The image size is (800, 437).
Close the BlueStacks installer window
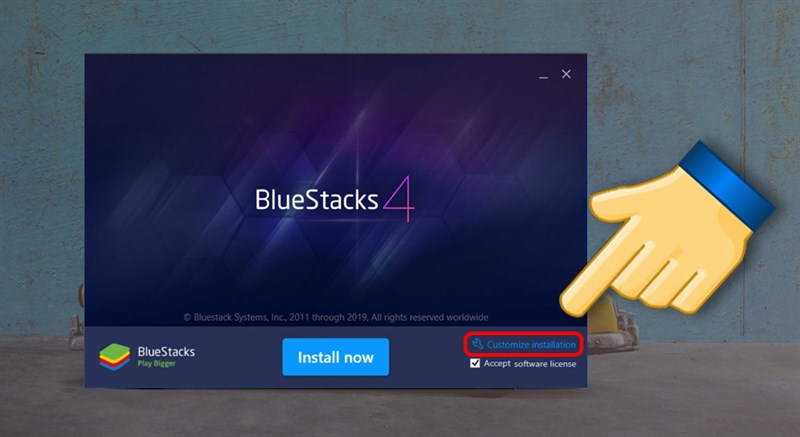point(566,74)
